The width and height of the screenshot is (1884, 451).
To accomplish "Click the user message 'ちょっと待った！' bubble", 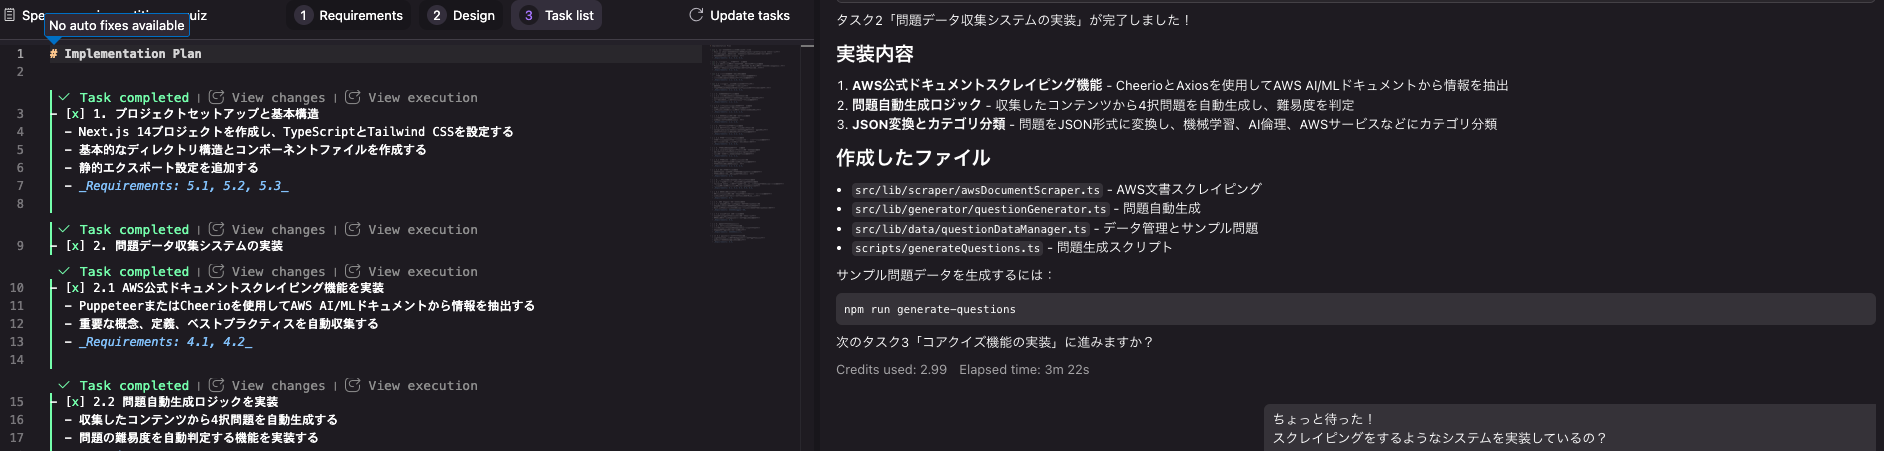I will pos(1570,428).
